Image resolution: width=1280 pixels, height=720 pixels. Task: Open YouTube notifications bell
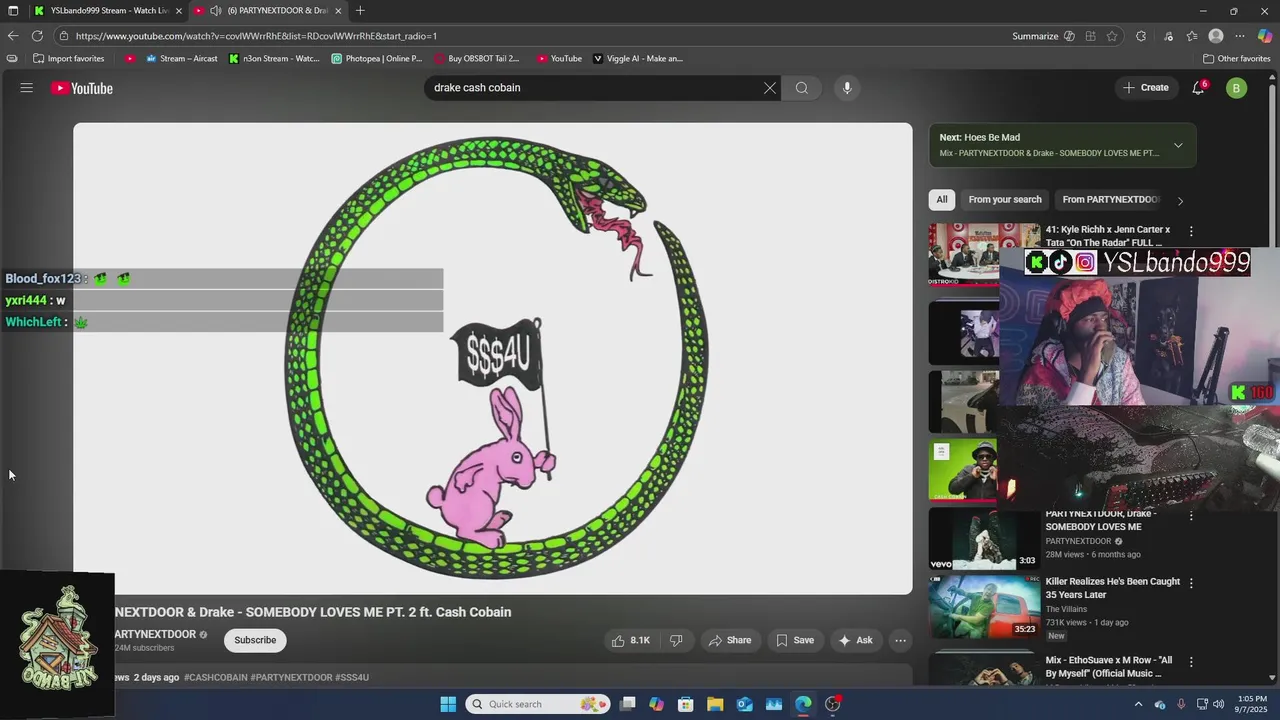point(1198,88)
